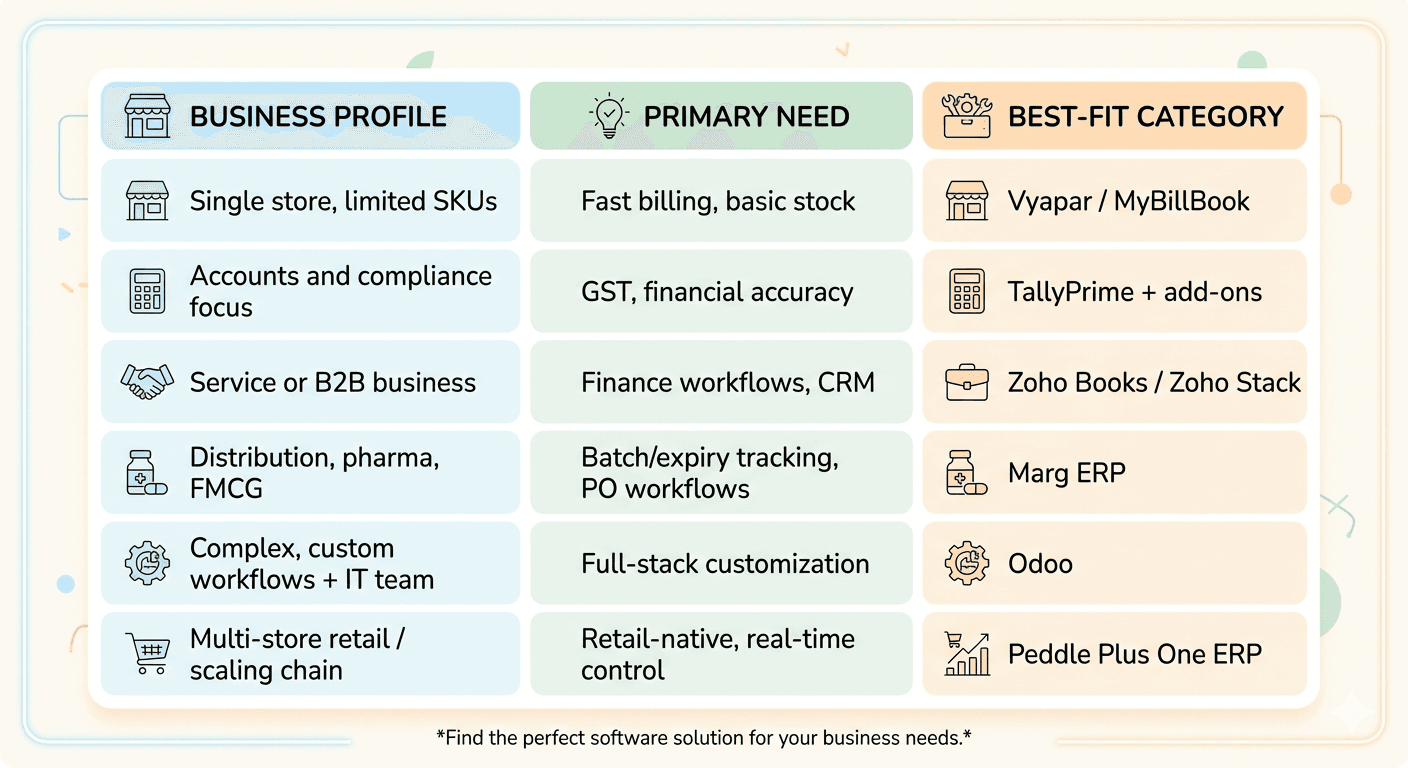The image size is (1408, 768).
Task: Click the medicine bottle icon beside Distribution, pharma
Action: pyautogui.click(x=147, y=473)
